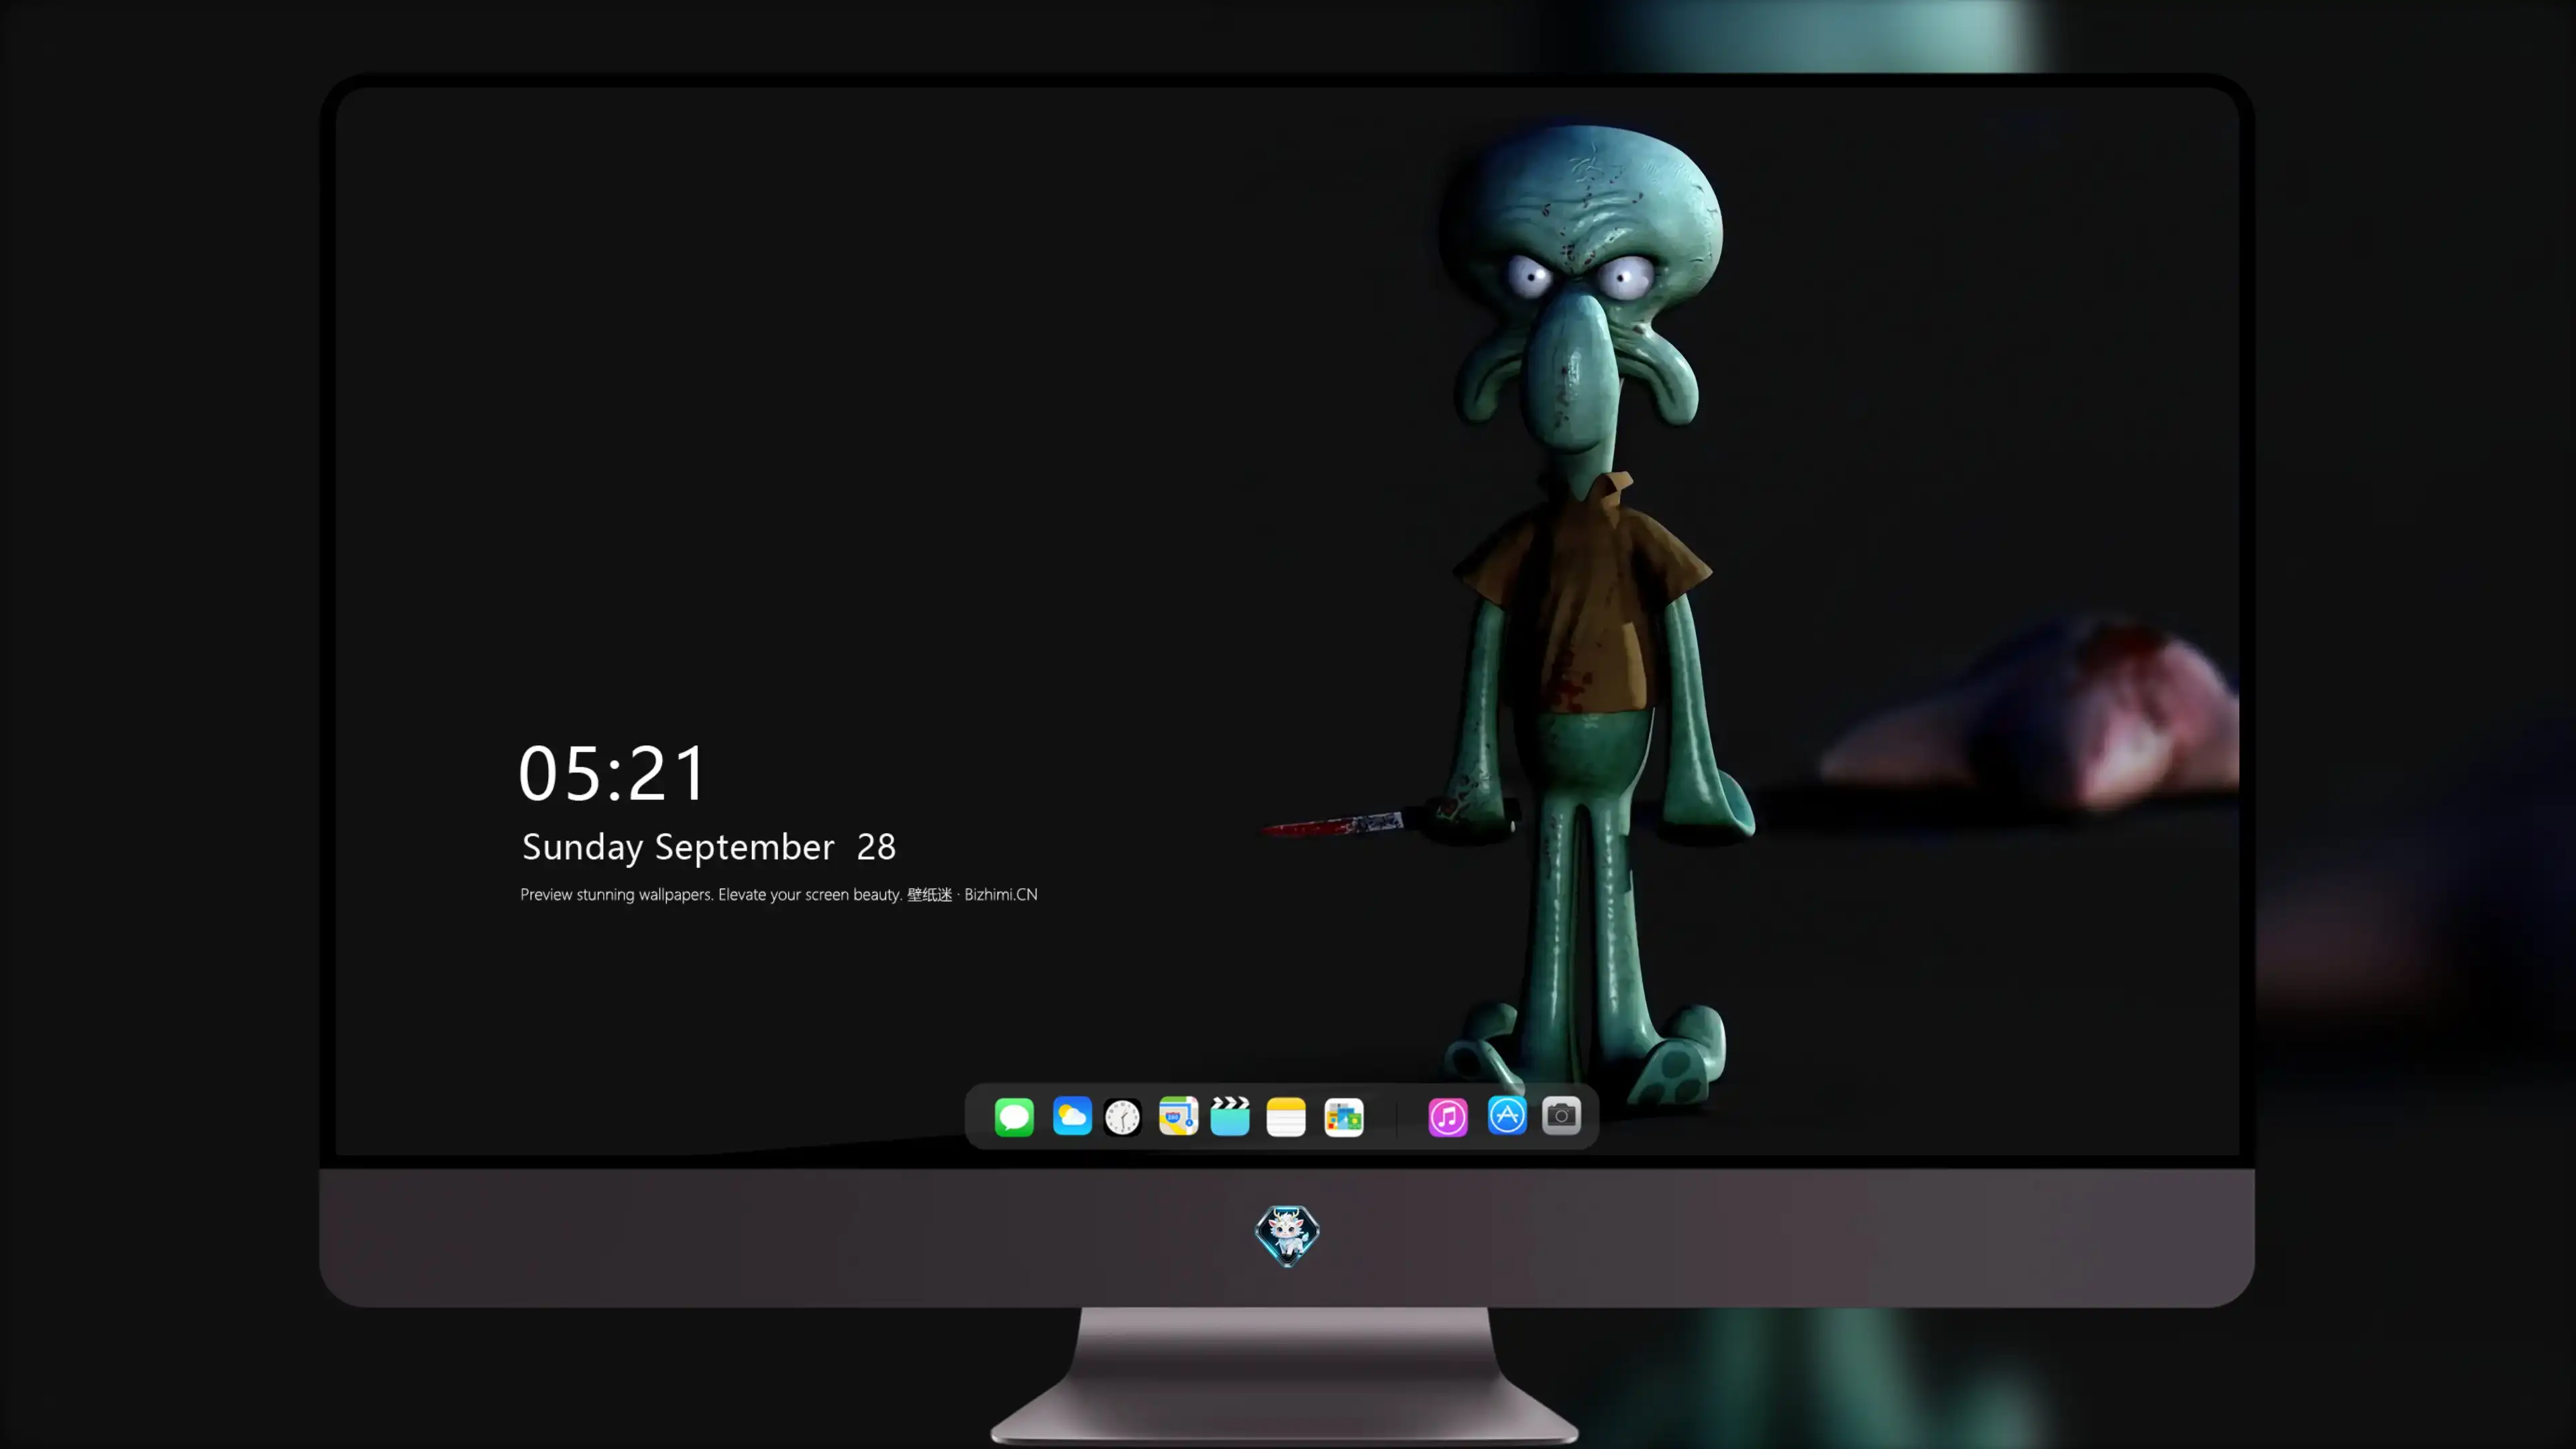Open the blue App Store icon
This screenshot has width=2576, height=1449.
coord(1507,1116)
